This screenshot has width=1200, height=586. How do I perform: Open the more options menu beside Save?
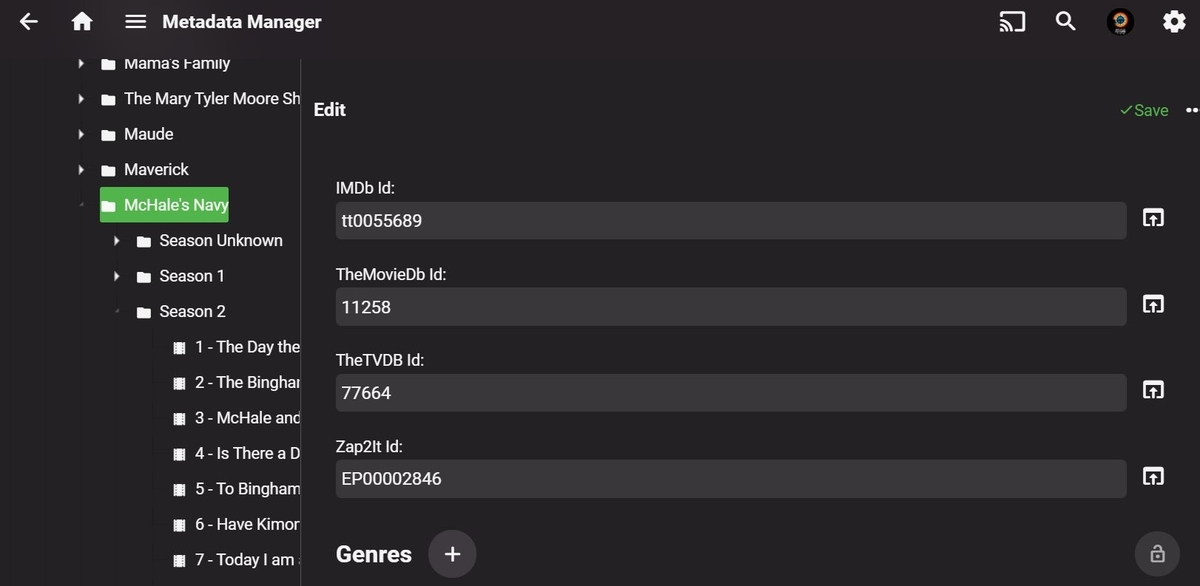(1191, 110)
